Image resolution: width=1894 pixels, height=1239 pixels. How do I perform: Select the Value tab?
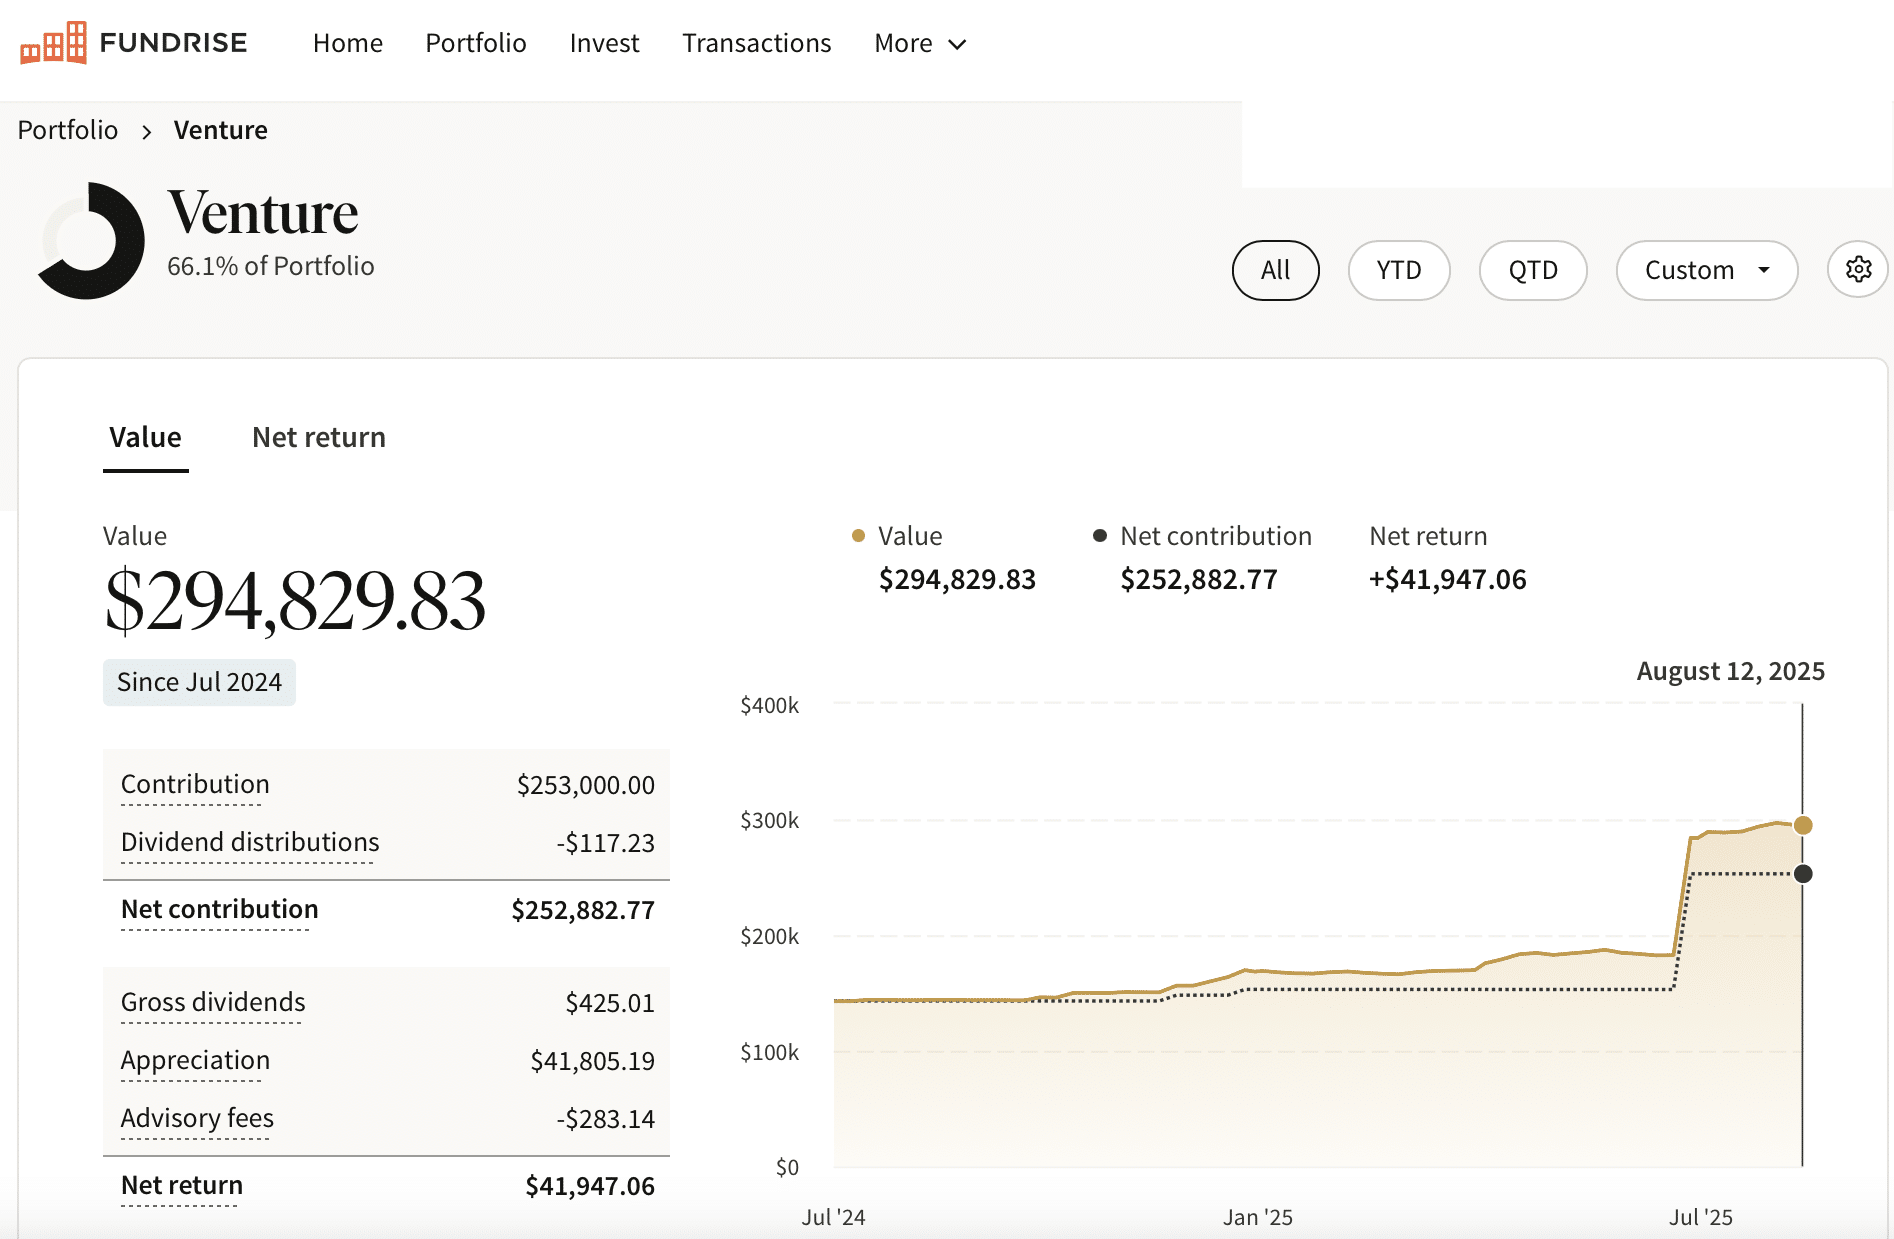tap(145, 437)
